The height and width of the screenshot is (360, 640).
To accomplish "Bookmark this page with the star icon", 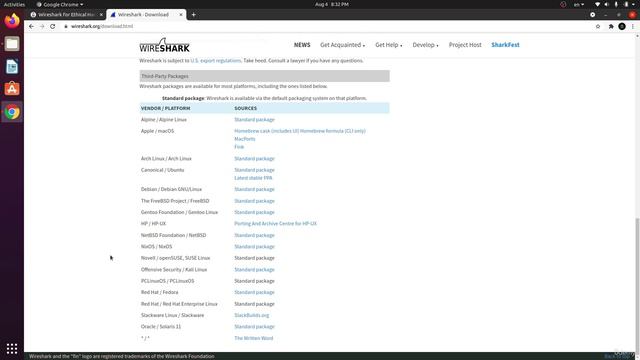I will click(598, 26).
